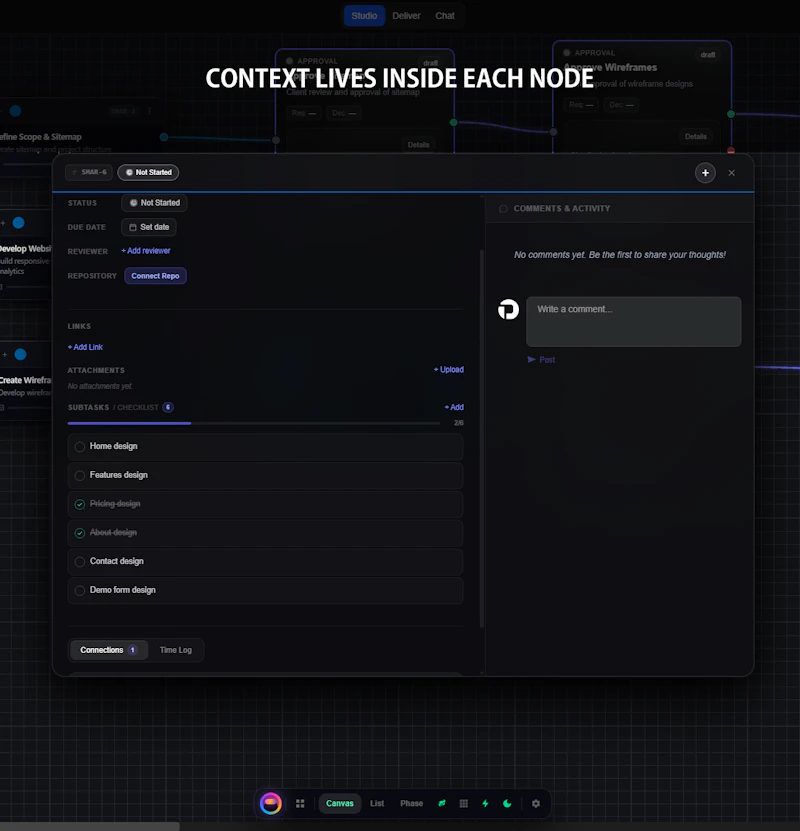Viewport: 800px width, 831px height.
Task: Click Details on the Approve Wireframes node
Action: (x=696, y=137)
